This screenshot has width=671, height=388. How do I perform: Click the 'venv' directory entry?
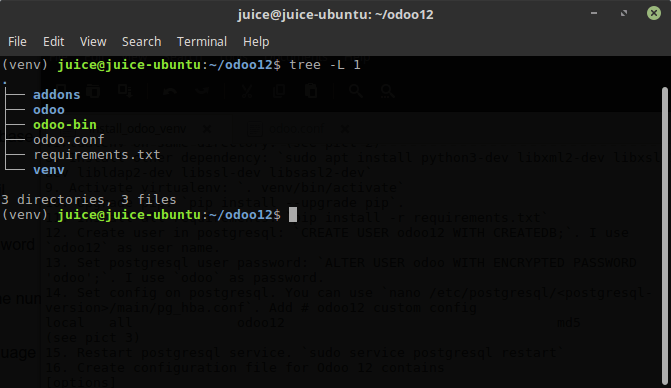click(49, 170)
